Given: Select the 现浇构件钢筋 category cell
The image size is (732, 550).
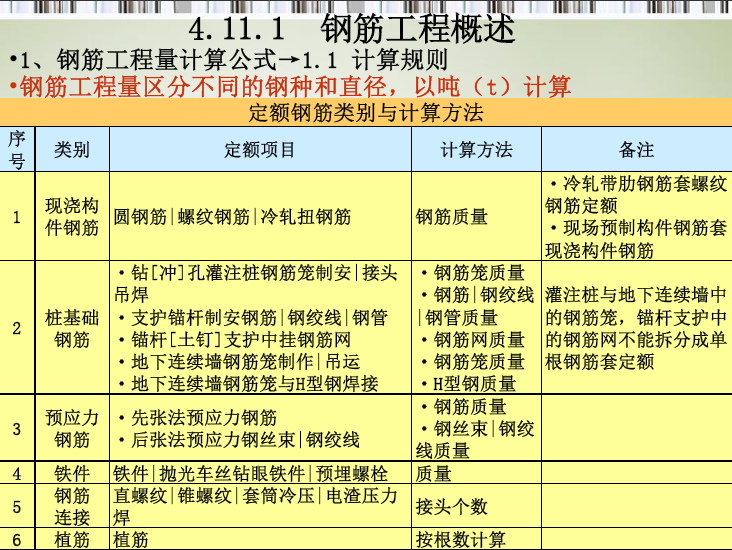Looking at the screenshot, I should coord(72,217).
